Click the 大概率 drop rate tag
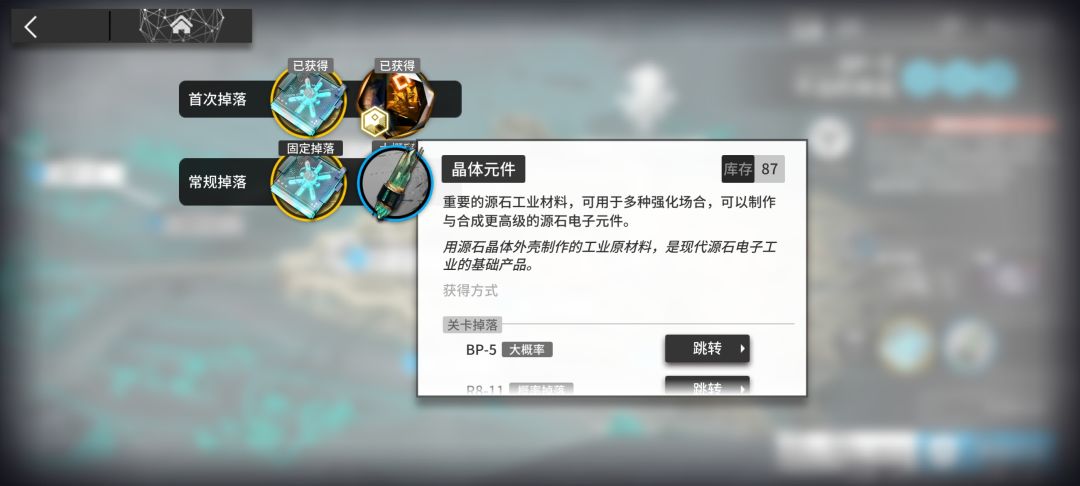Screen dimensions: 1080x486 click(x=527, y=350)
